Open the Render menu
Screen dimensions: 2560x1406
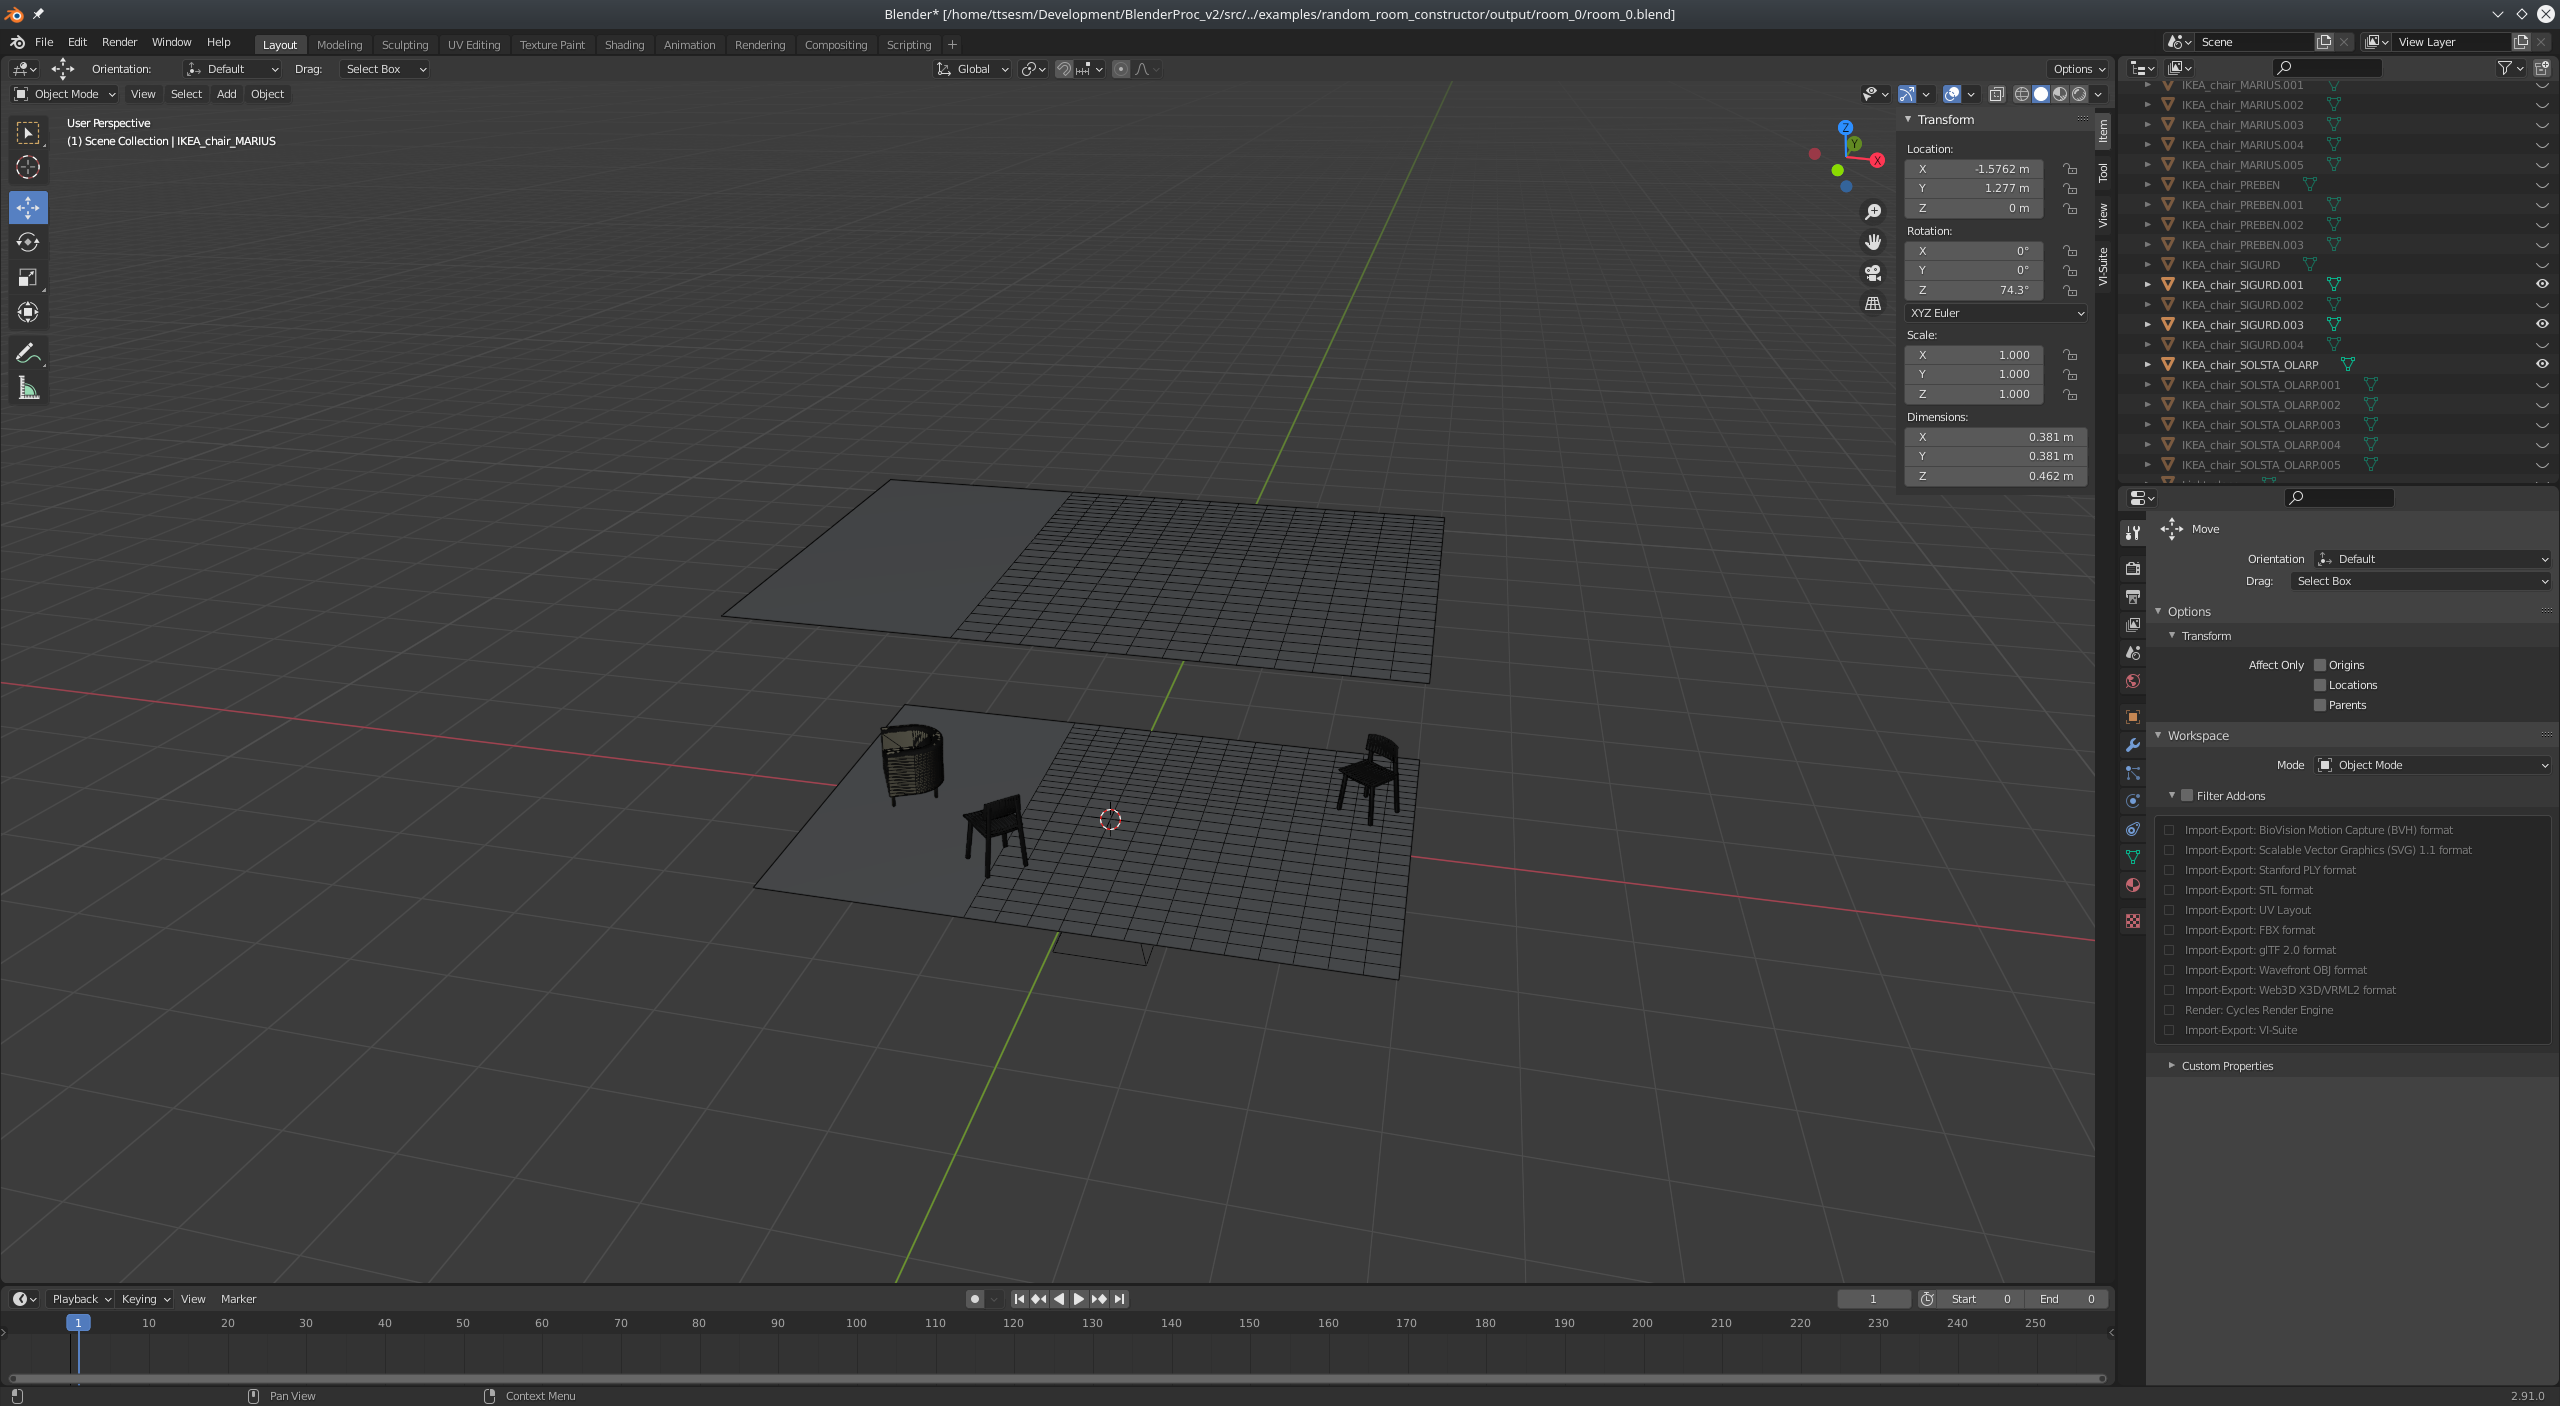(x=119, y=42)
